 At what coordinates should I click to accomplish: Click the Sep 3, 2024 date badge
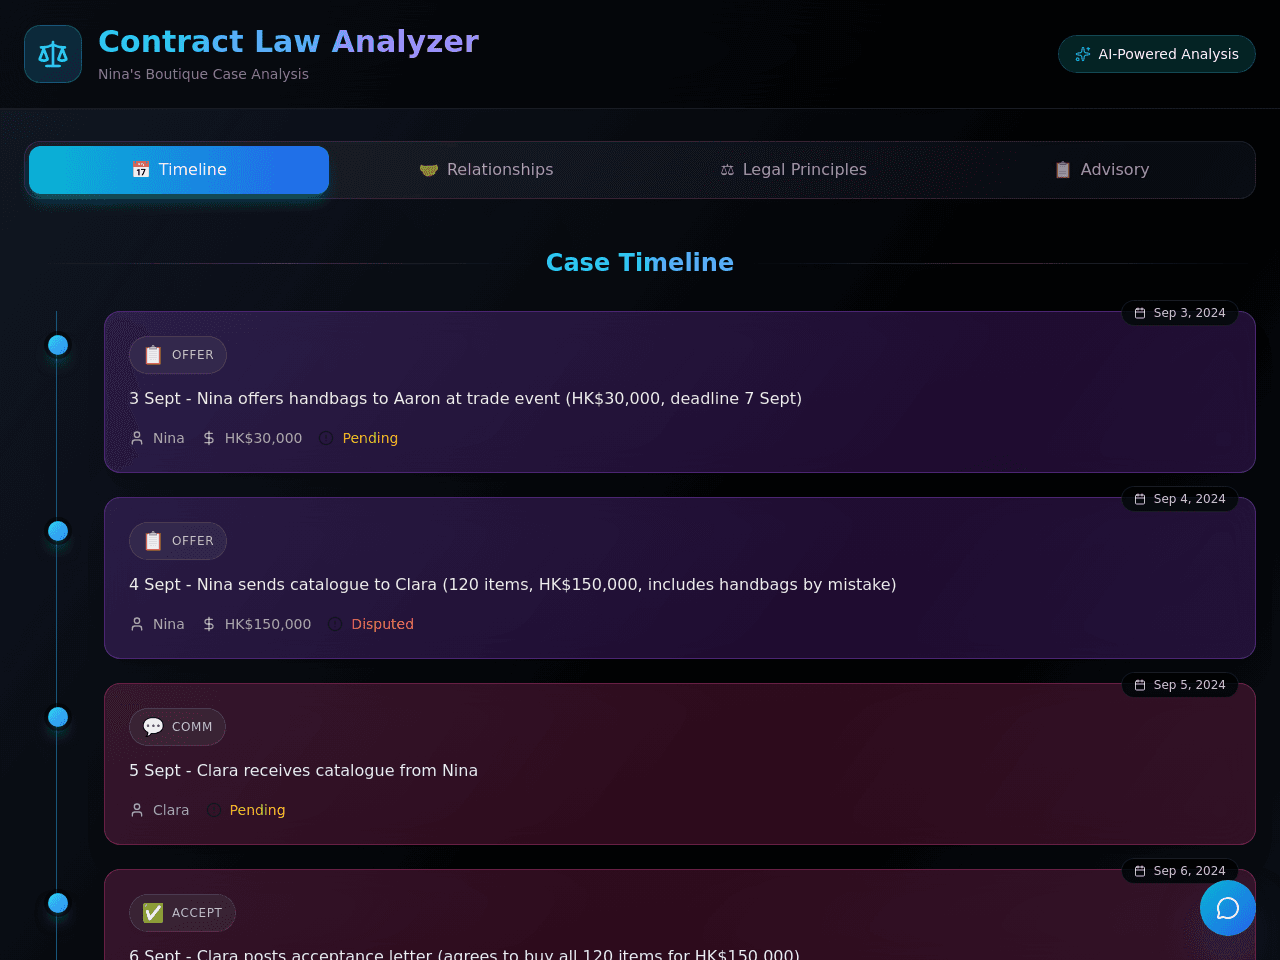pos(1180,313)
